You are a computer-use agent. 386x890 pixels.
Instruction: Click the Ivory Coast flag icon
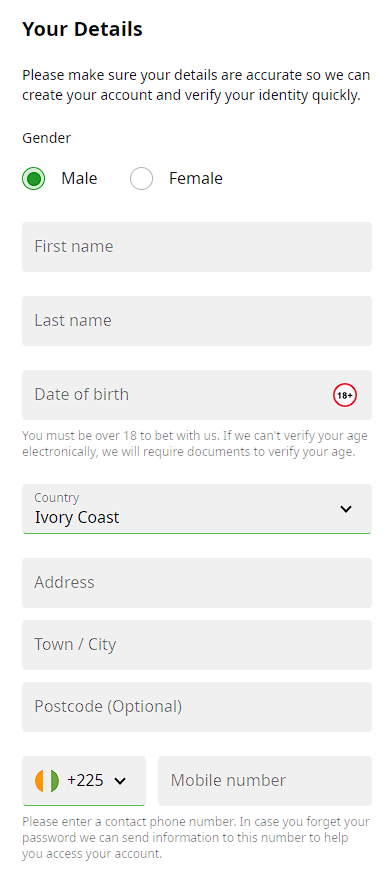point(47,780)
